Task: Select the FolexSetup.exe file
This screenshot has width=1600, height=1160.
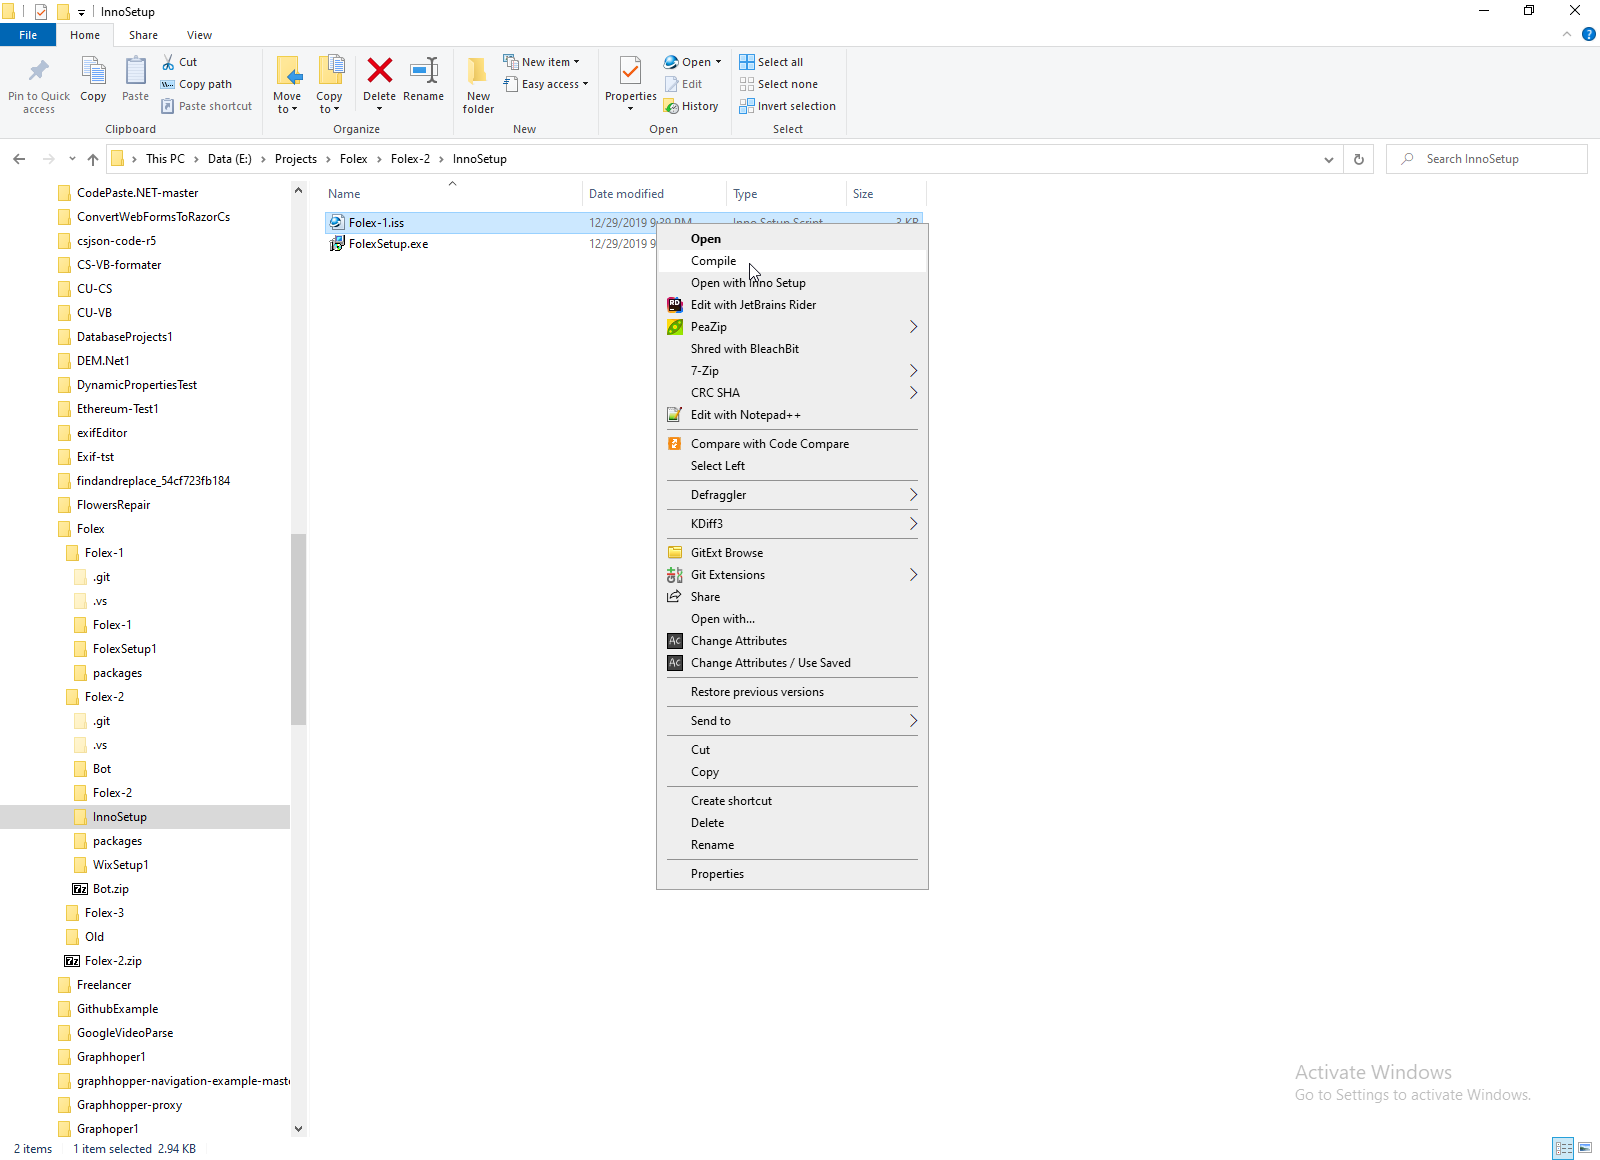Action: click(x=388, y=244)
